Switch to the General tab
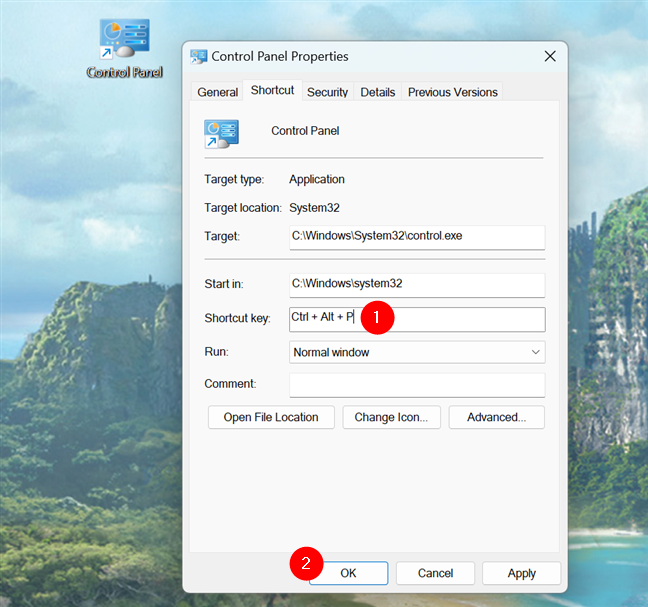This screenshot has width=648, height=607. coord(217,92)
